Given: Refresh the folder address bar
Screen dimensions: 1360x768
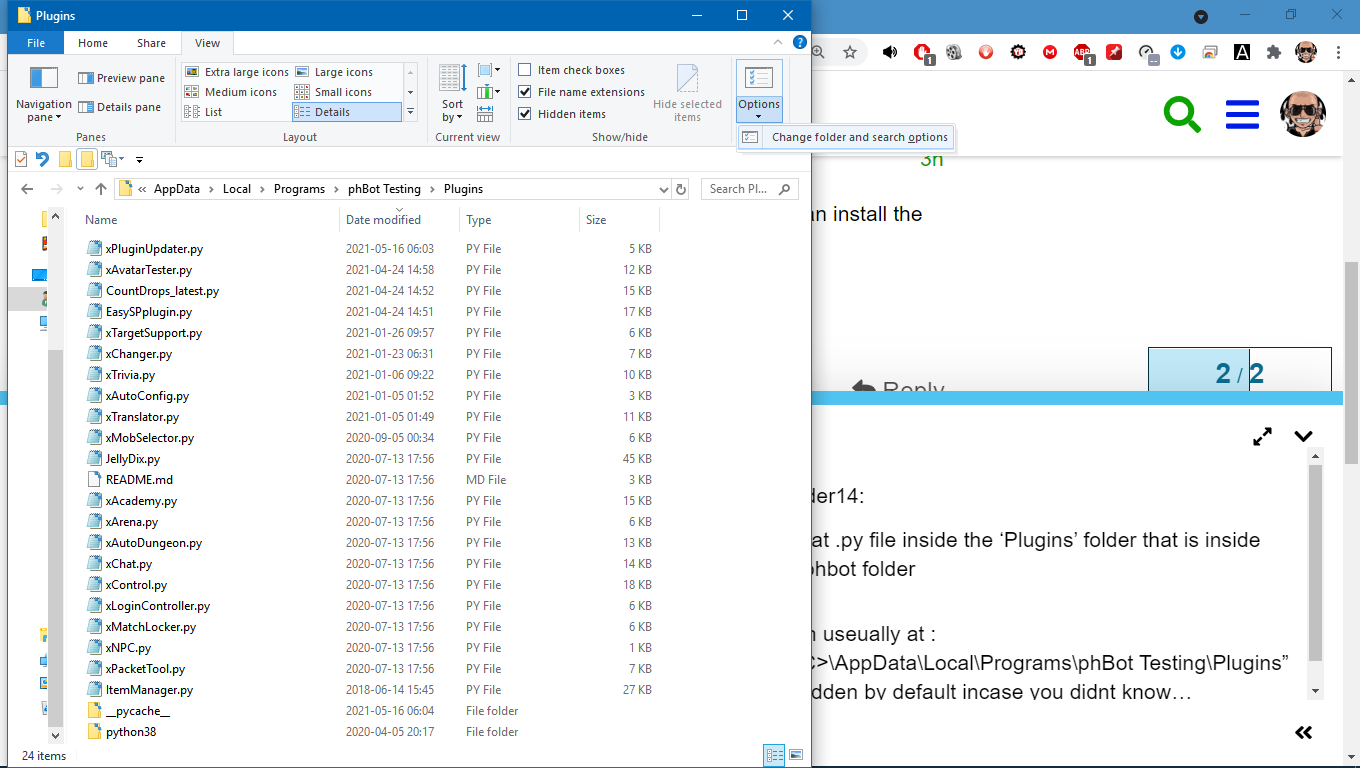Looking at the screenshot, I should [681, 189].
